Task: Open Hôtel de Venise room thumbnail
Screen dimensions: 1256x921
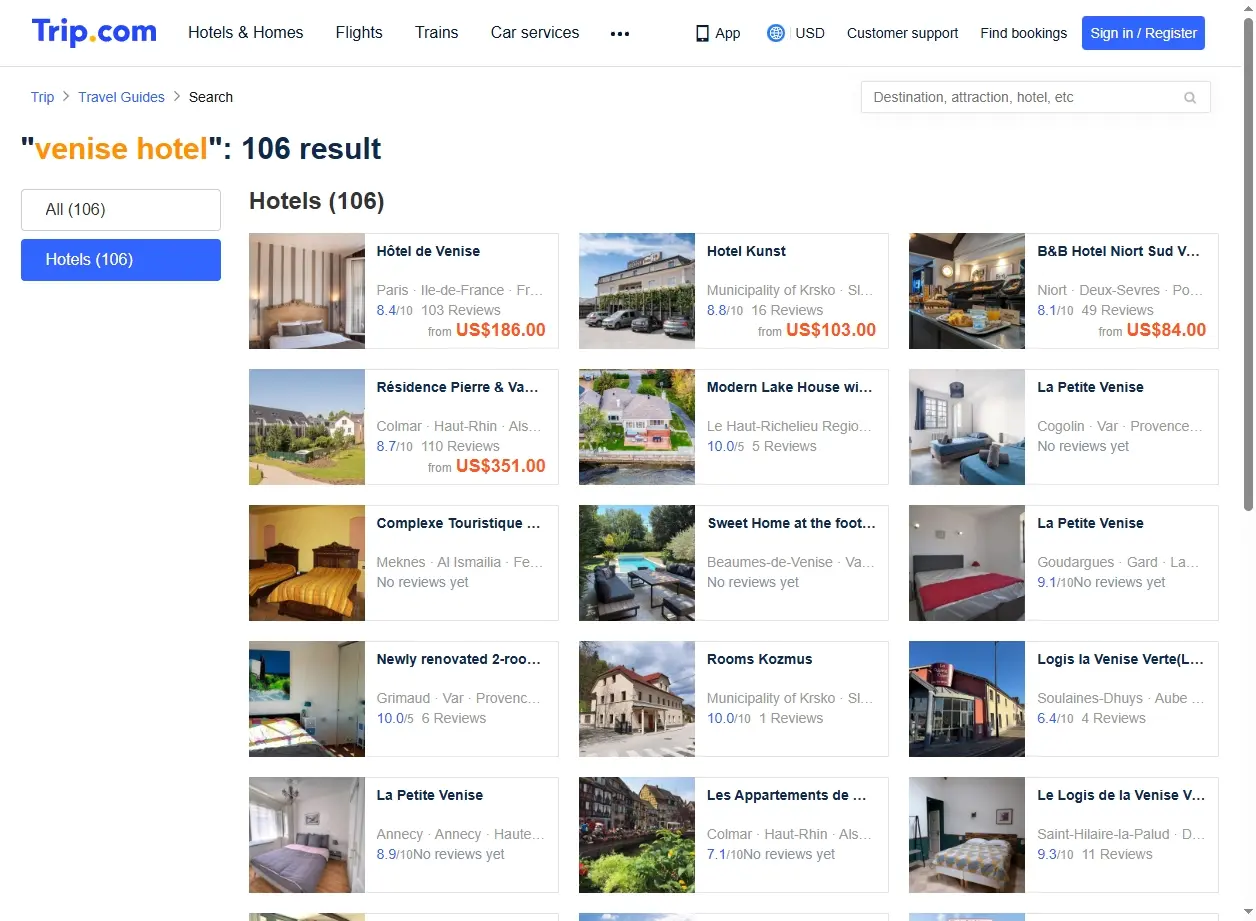Action: pos(307,291)
